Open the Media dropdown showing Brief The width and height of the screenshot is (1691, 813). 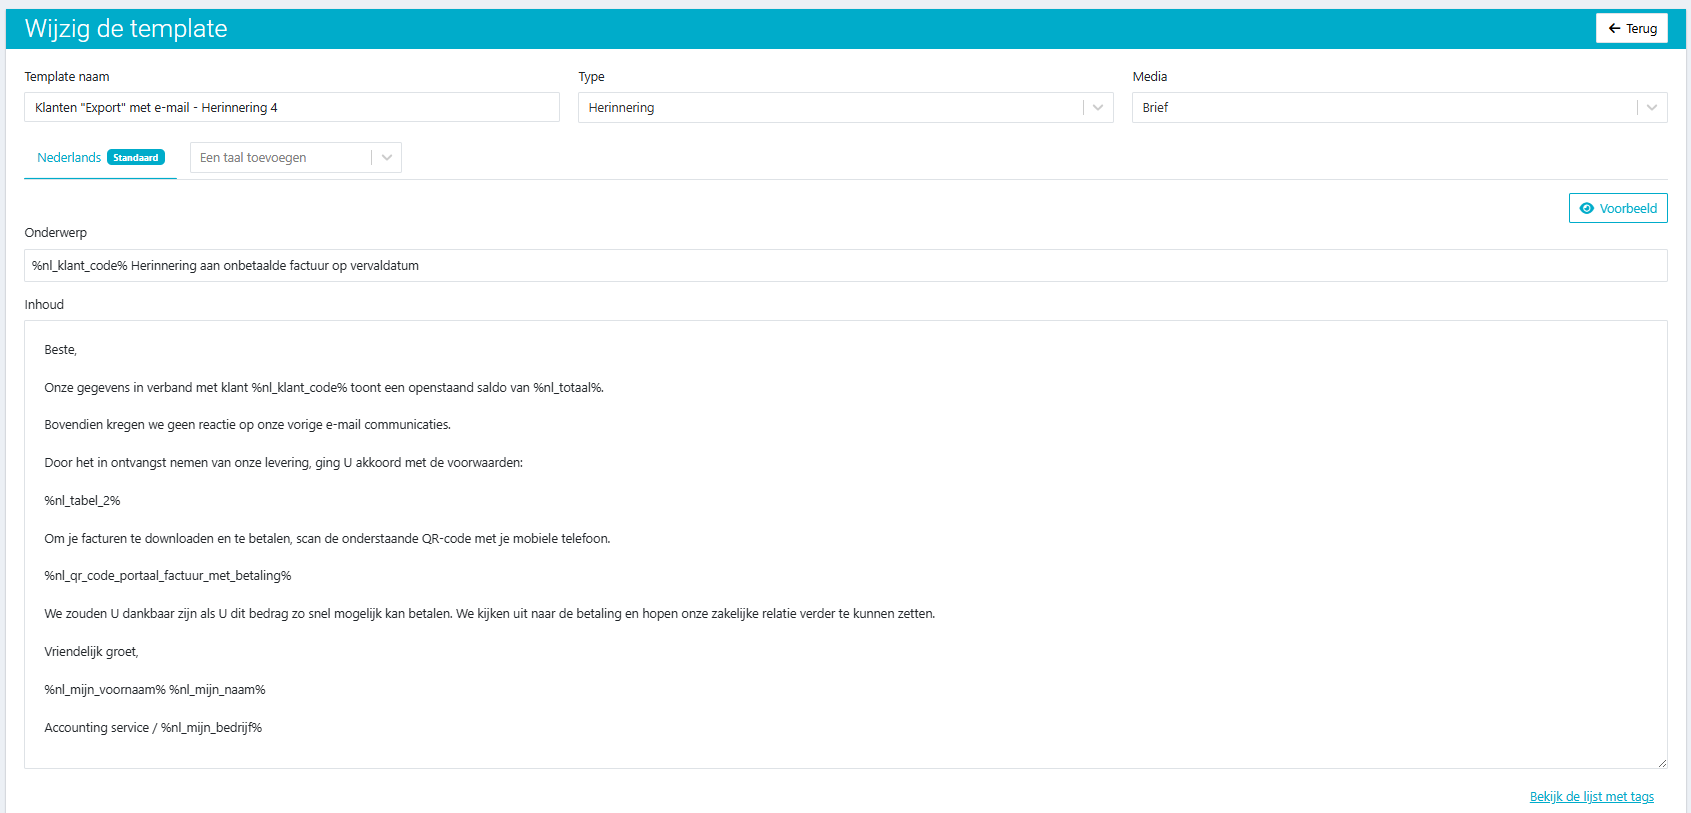tap(1399, 107)
